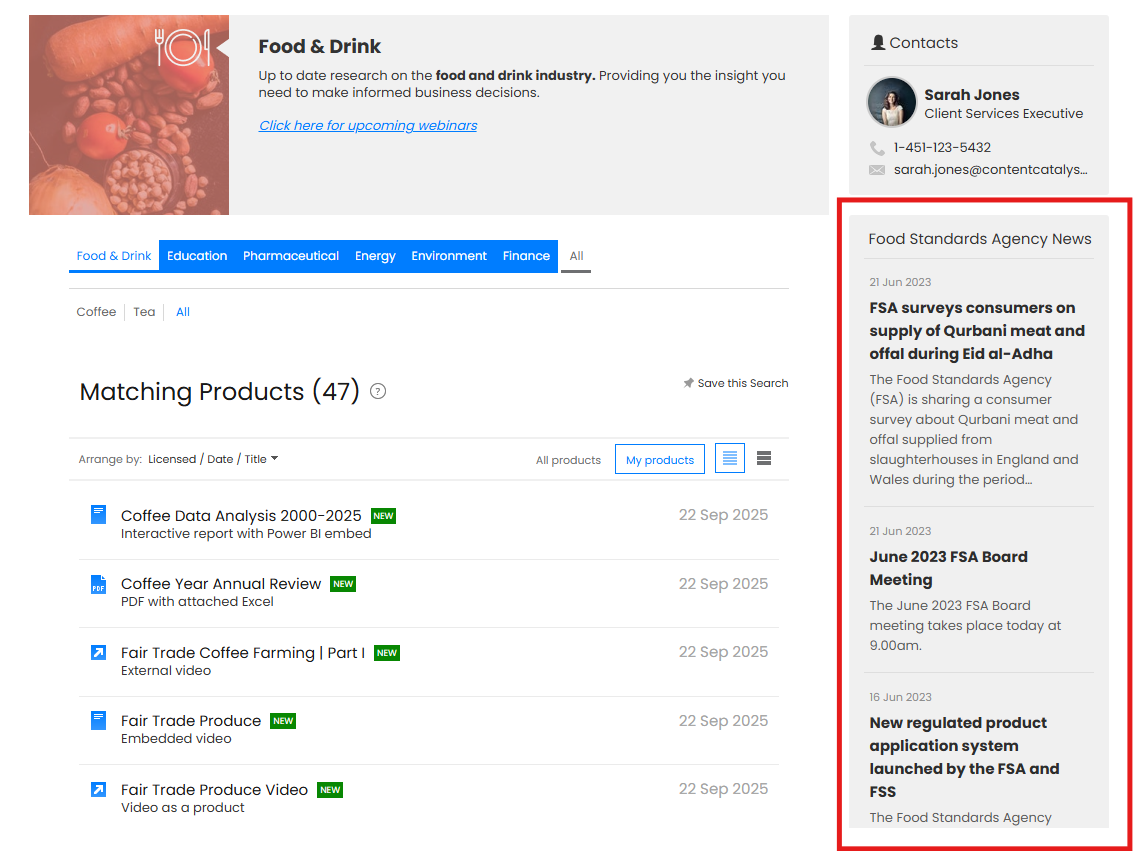Toggle the All products filter

click(x=568, y=460)
